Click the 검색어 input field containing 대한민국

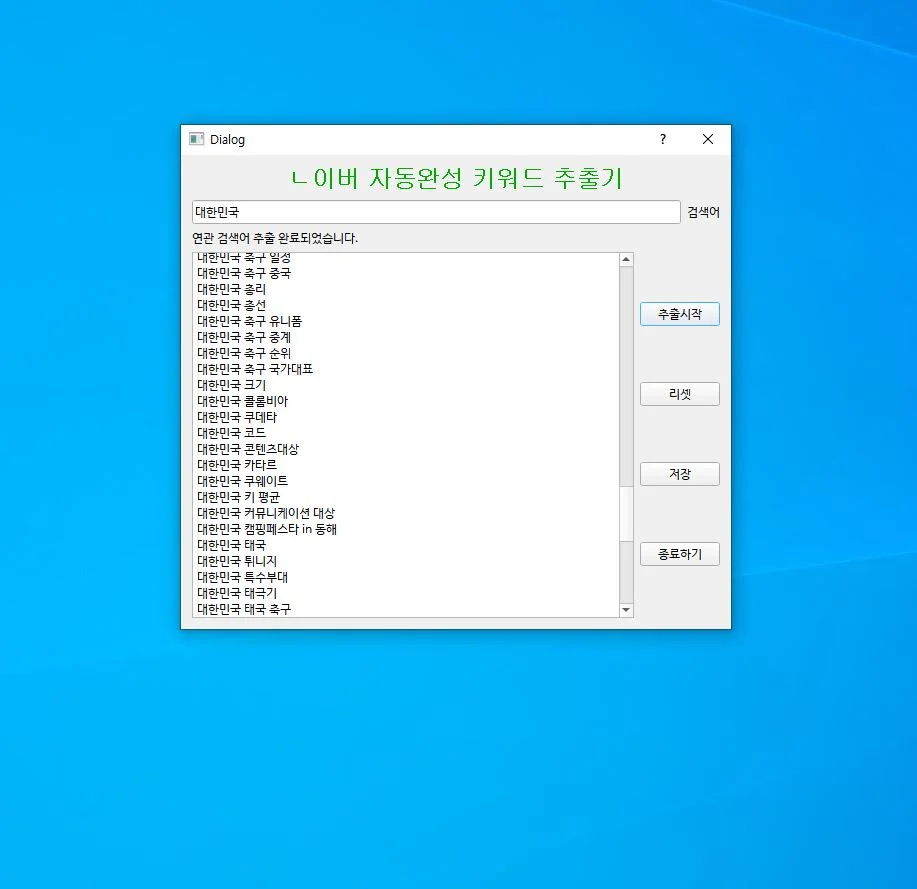pyautogui.click(x=436, y=212)
